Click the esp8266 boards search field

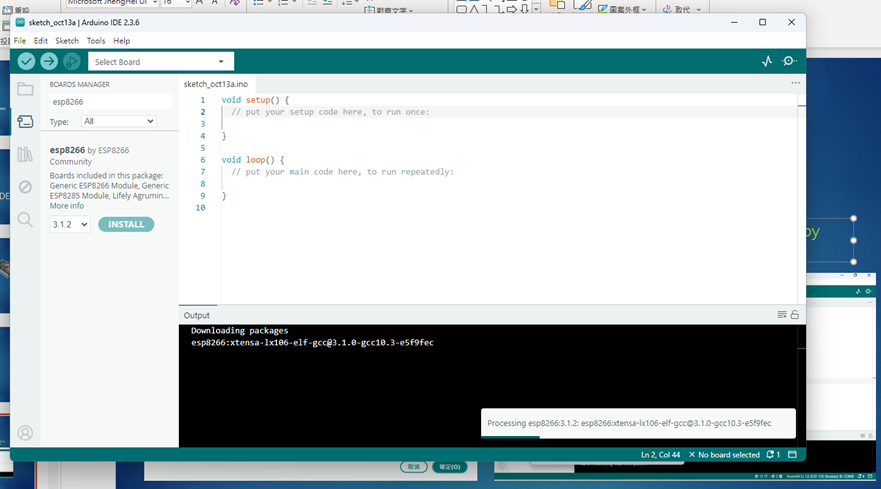[110, 102]
